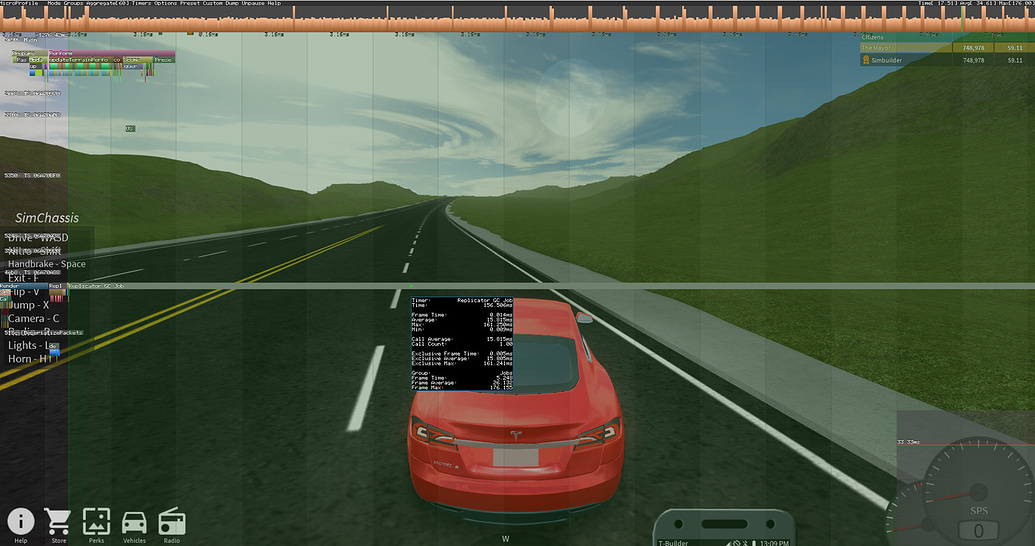Click the Camera - C hint
Image resolution: width=1035 pixels, height=546 pixels.
[x=34, y=318]
